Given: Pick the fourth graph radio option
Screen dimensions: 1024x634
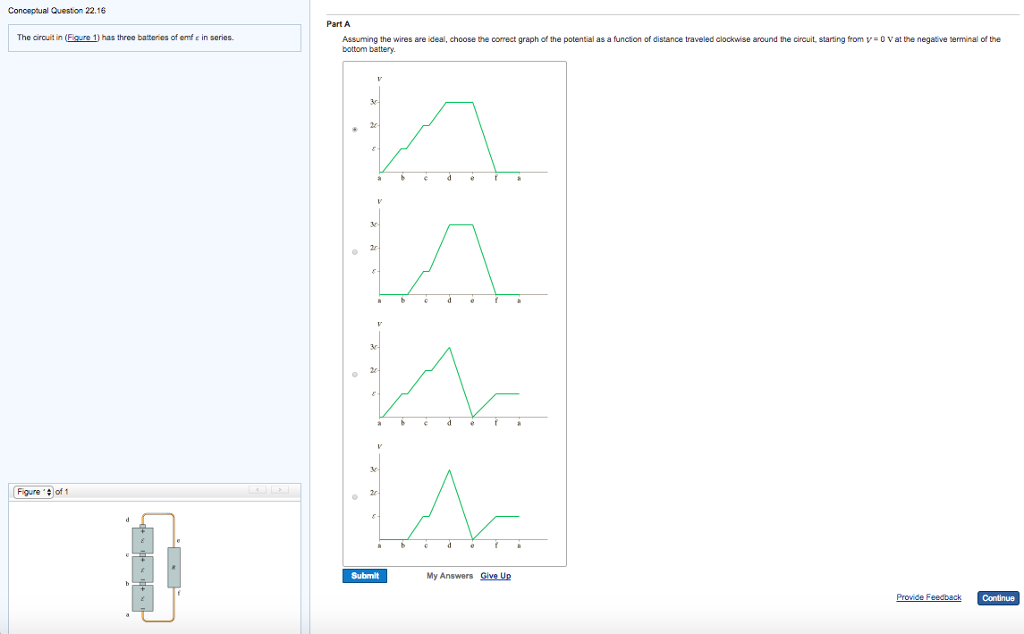Looking at the screenshot, I should (x=355, y=497).
